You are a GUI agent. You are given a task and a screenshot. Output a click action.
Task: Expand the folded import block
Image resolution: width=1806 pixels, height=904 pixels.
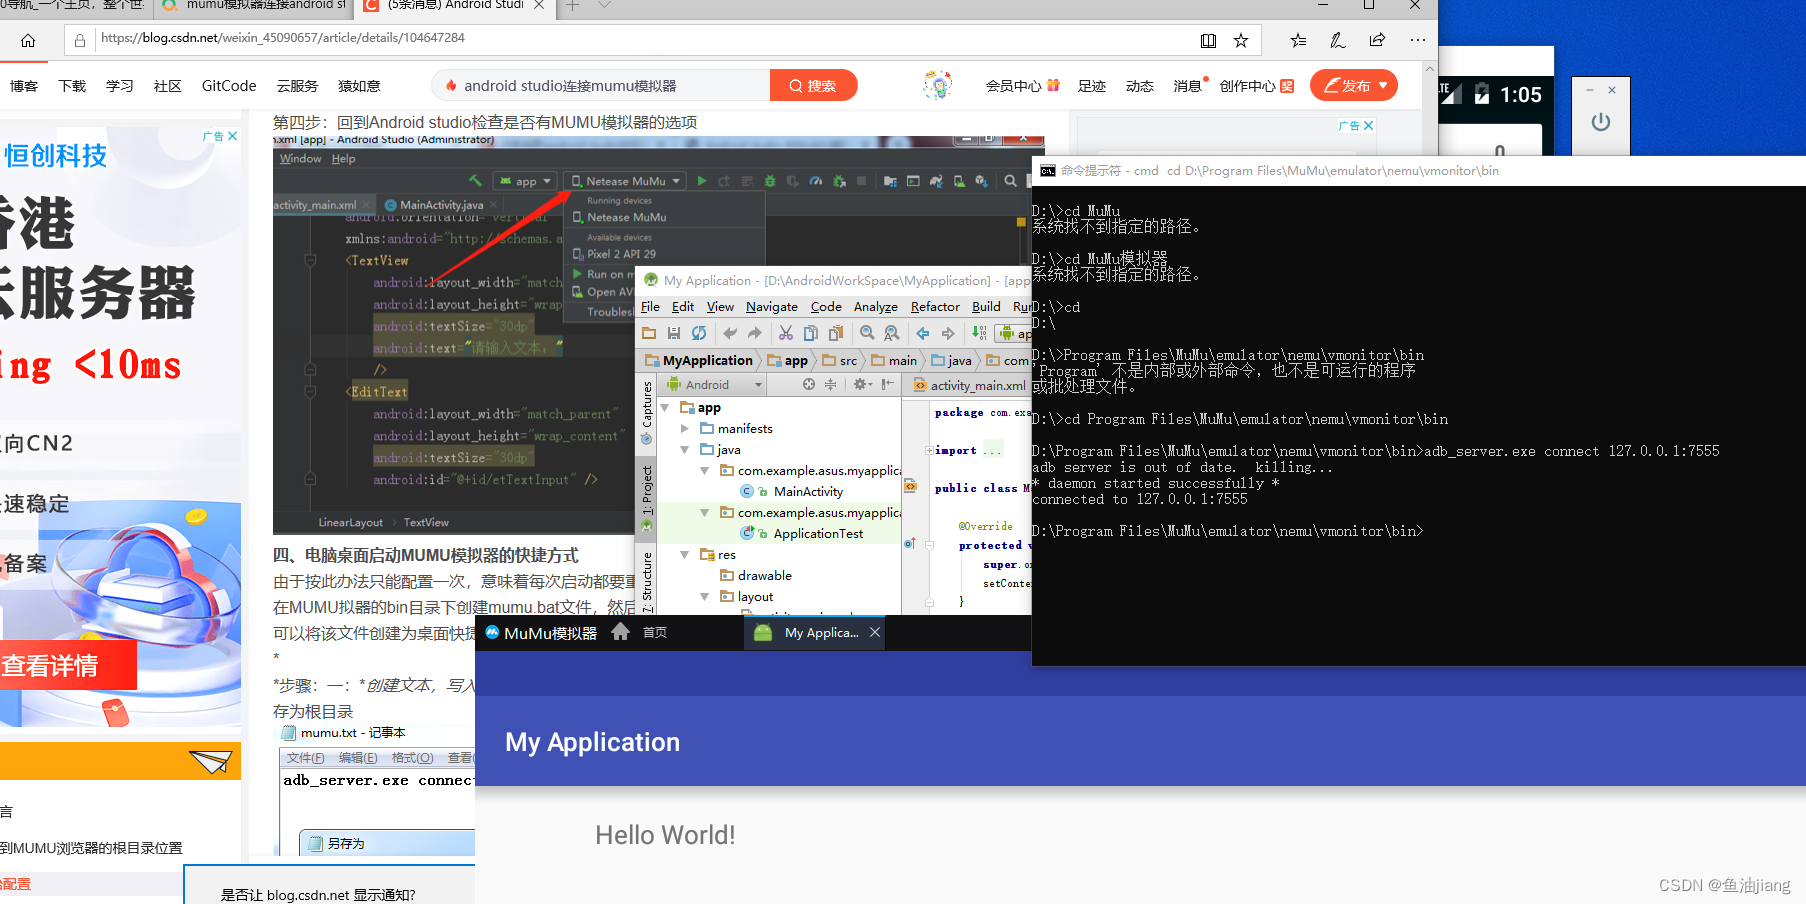click(930, 451)
